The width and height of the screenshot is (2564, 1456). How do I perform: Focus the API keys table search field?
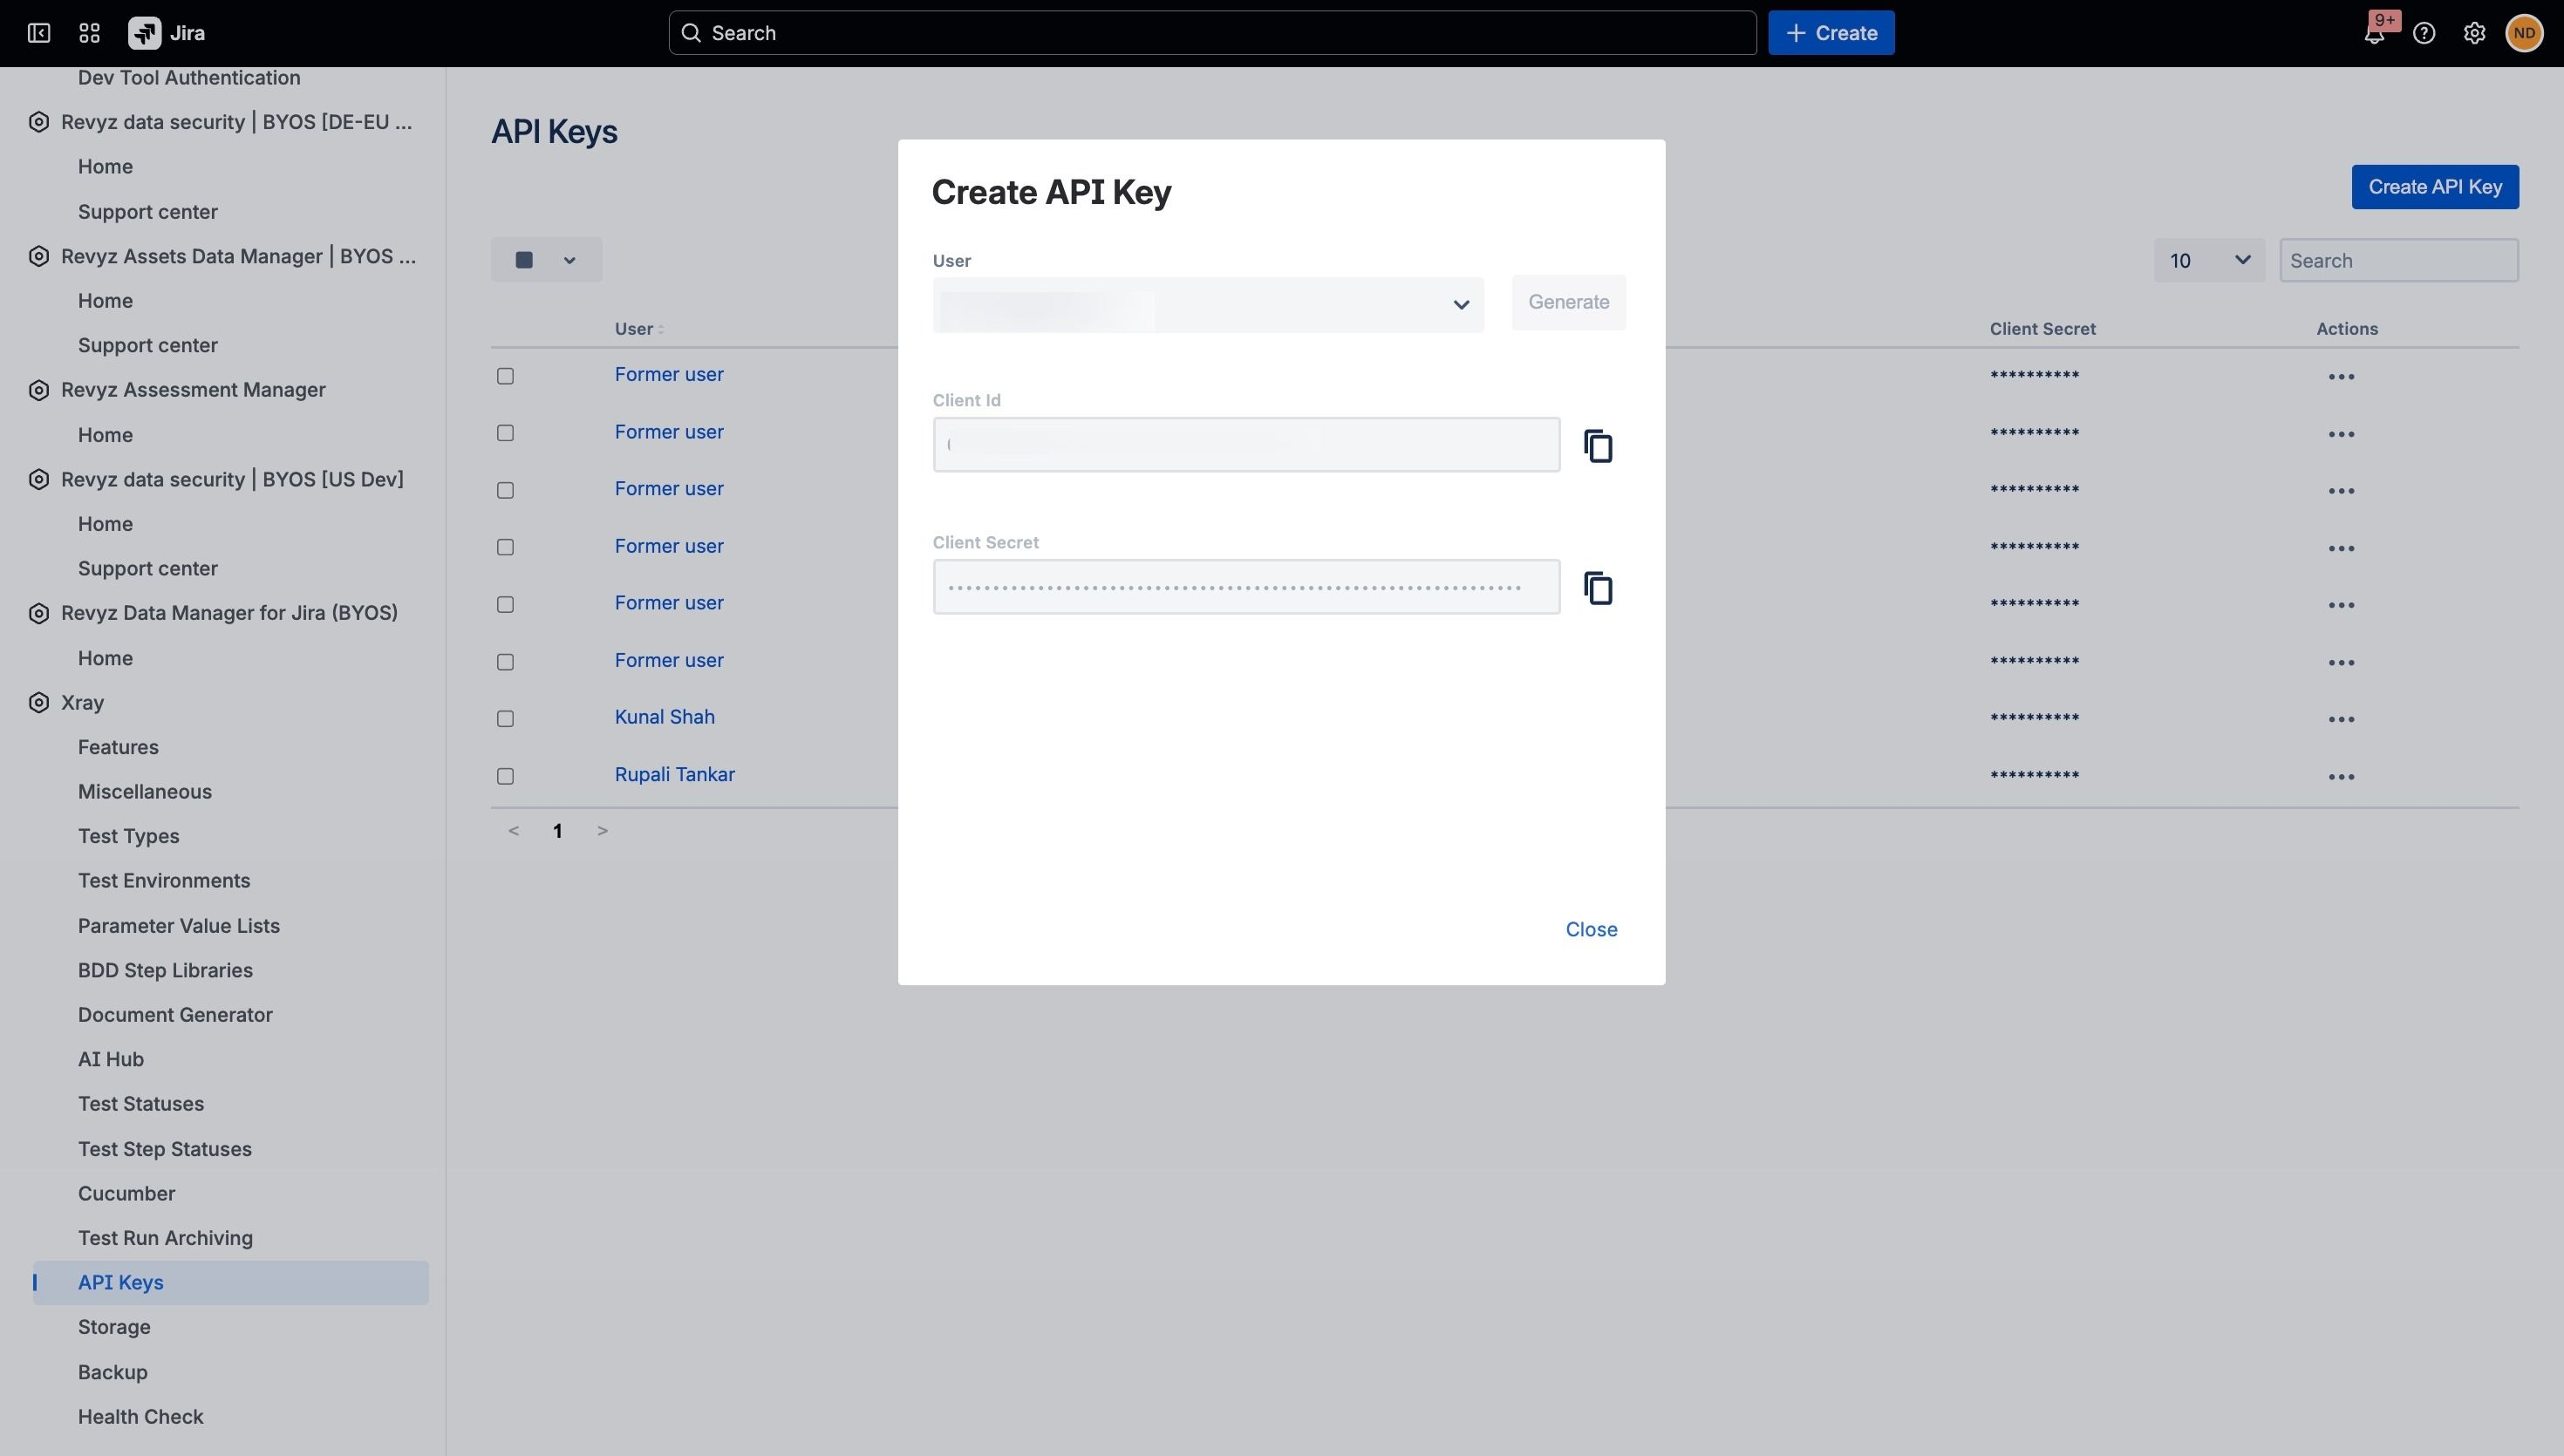click(2398, 260)
